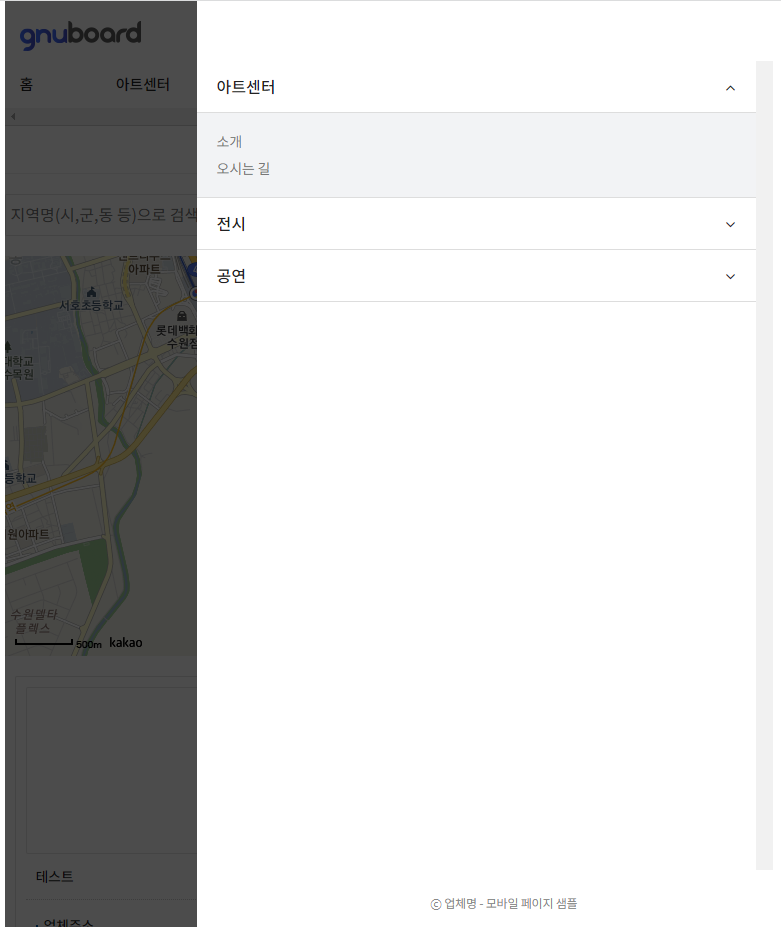The height and width of the screenshot is (927, 781).
Task: Expand the 공연 section chevron
Action: click(x=730, y=276)
